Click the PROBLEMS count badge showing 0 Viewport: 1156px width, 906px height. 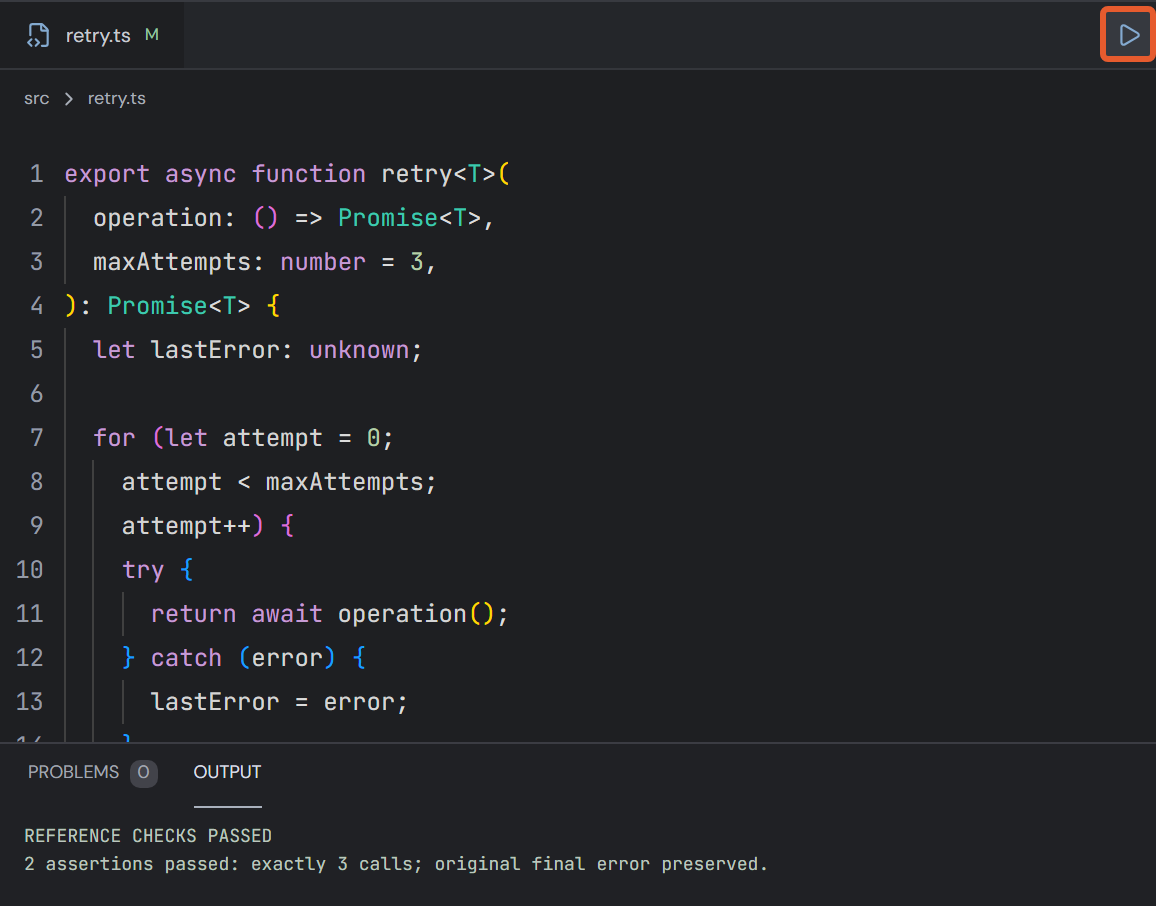click(144, 773)
